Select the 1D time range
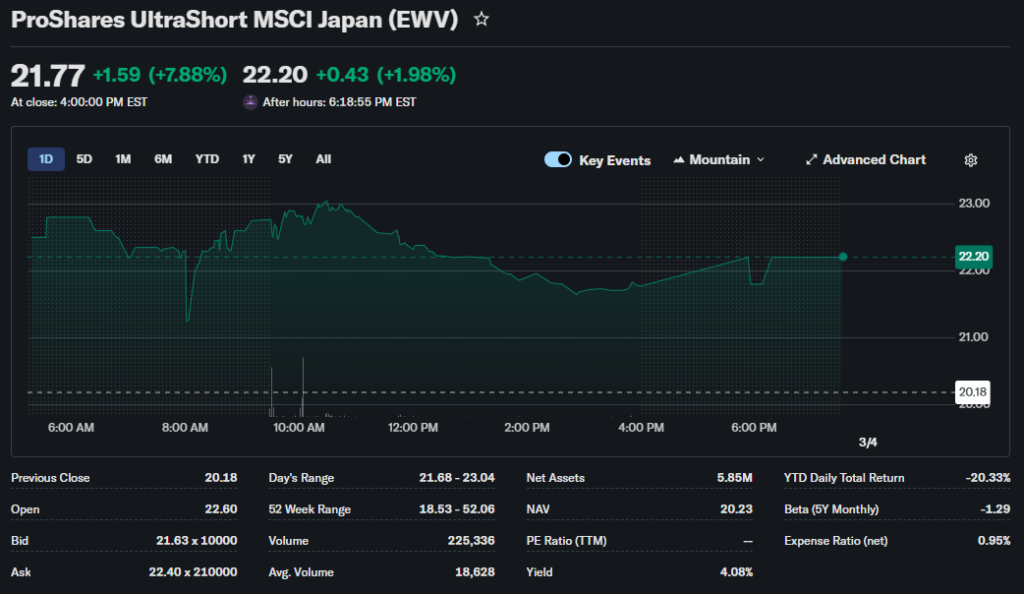 (x=46, y=159)
